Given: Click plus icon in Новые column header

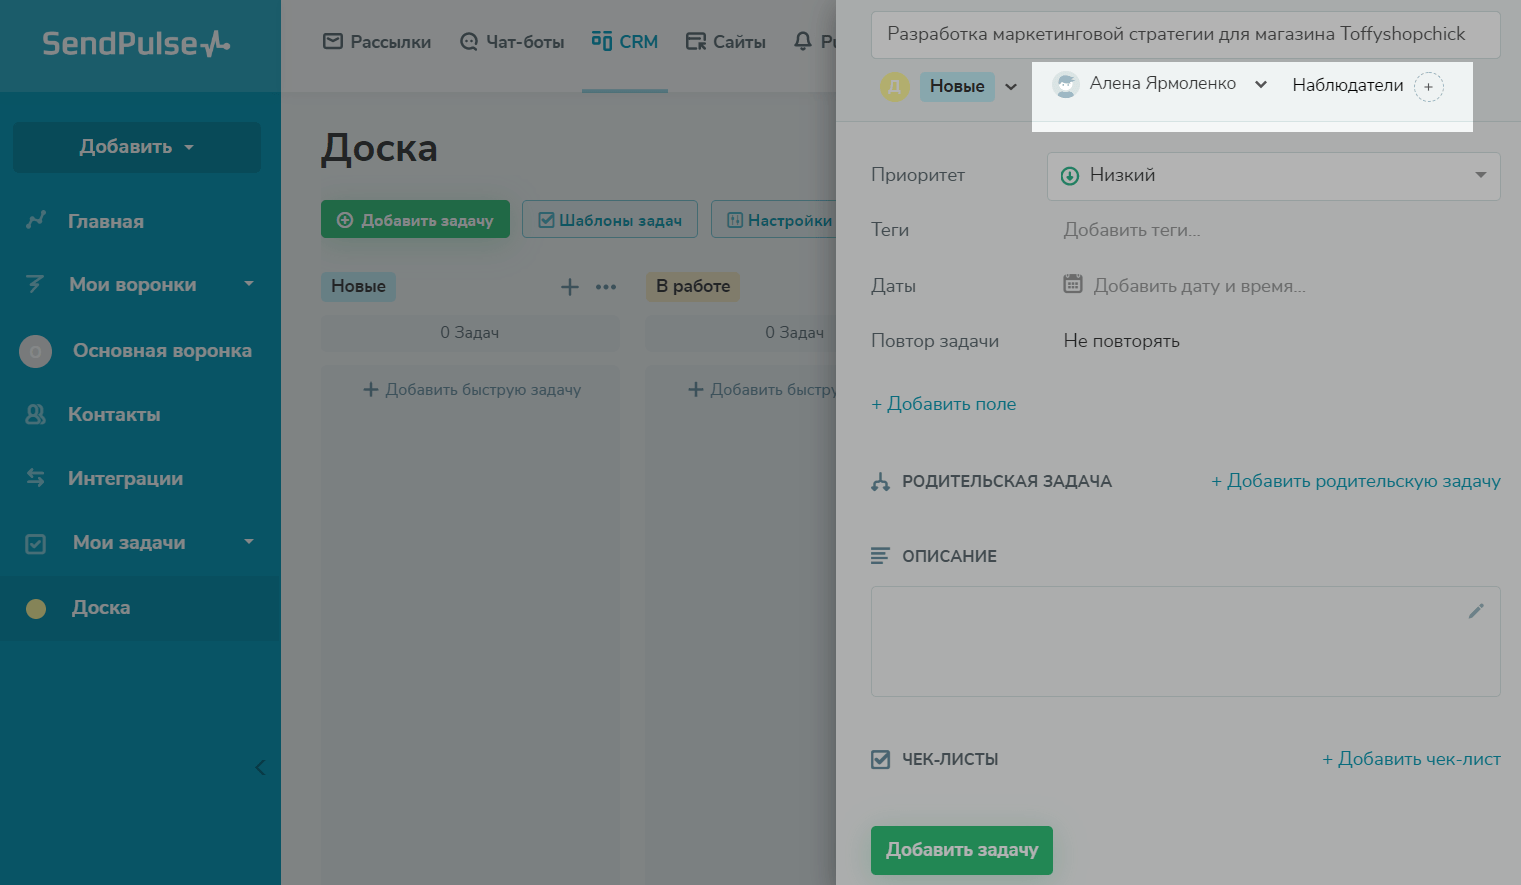Looking at the screenshot, I should [570, 287].
